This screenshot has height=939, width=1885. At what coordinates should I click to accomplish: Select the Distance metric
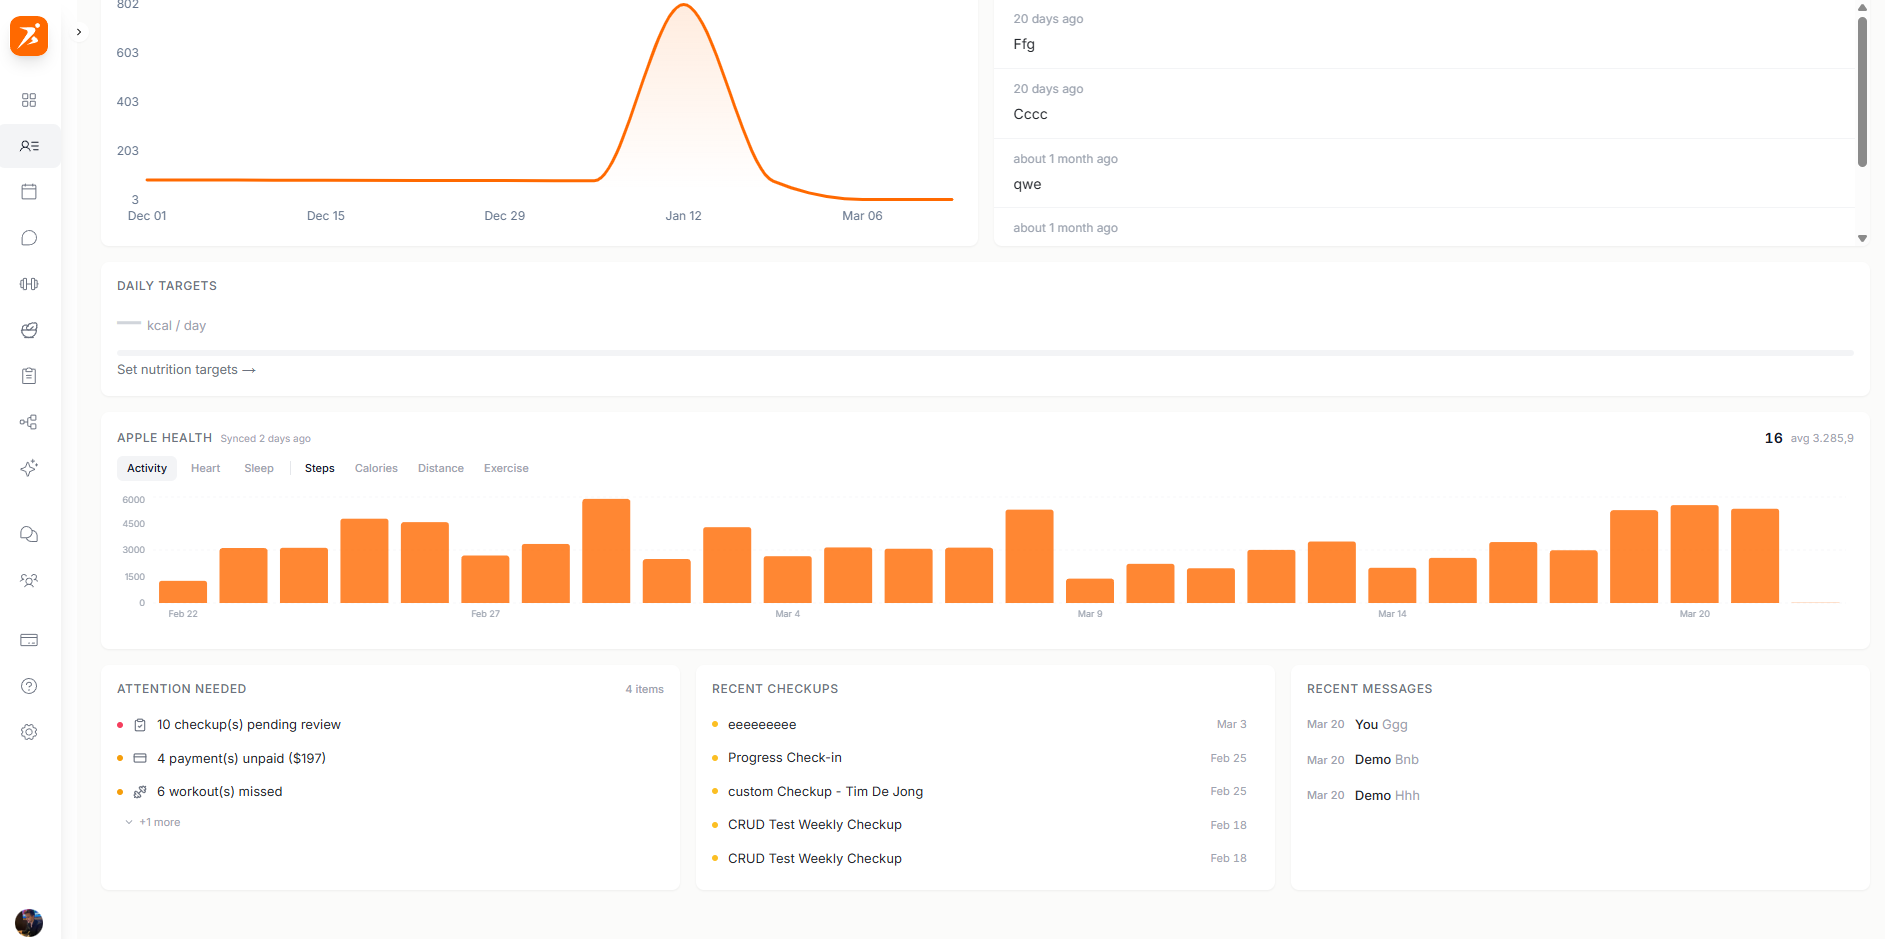click(440, 468)
